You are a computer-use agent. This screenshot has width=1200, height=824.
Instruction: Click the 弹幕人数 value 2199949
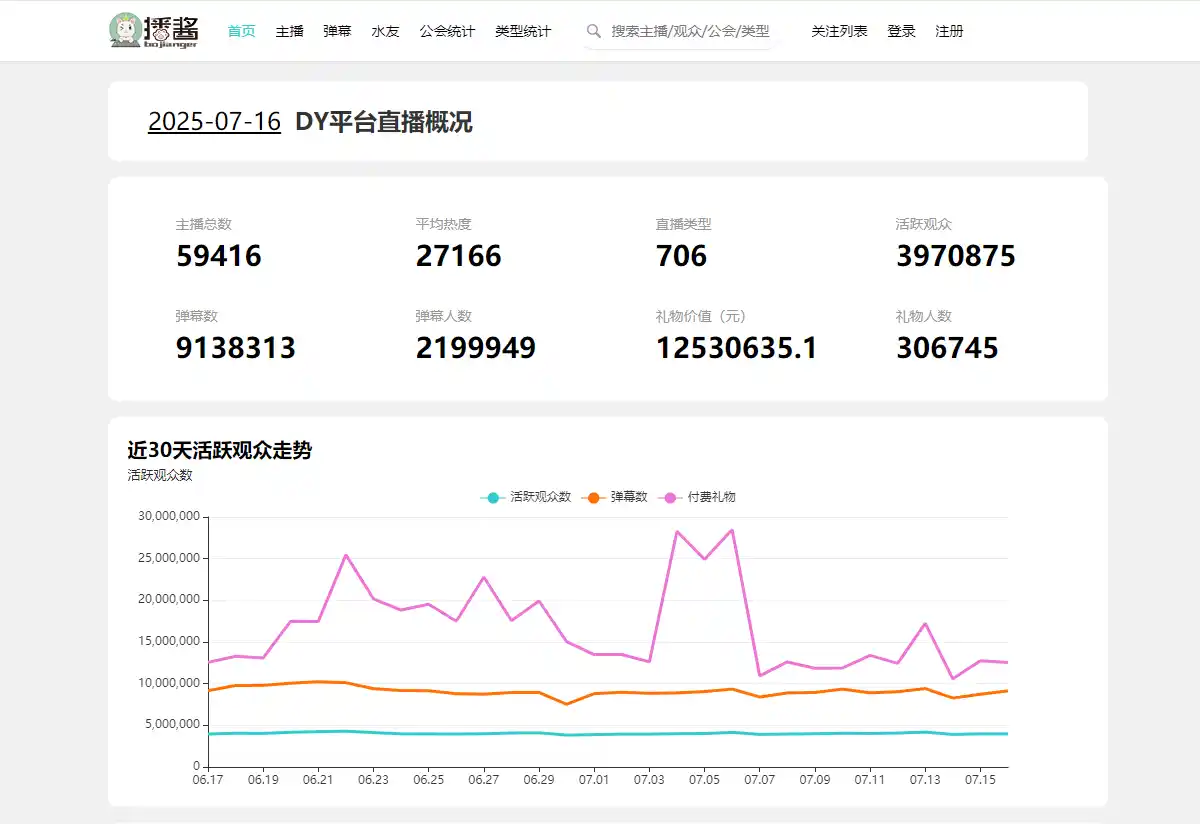(x=476, y=348)
